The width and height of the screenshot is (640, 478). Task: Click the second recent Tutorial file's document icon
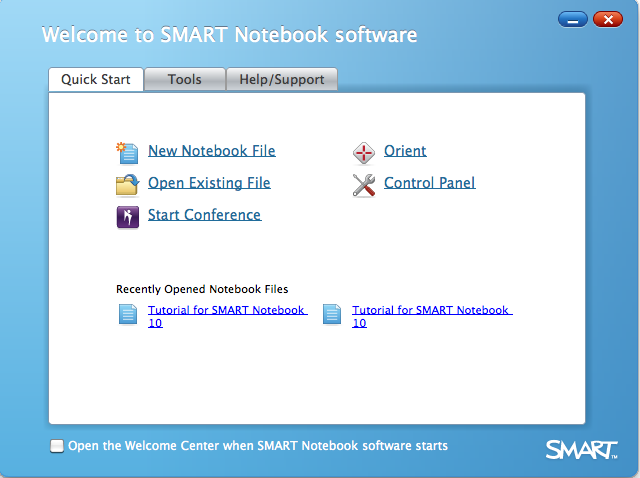(x=332, y=314)
